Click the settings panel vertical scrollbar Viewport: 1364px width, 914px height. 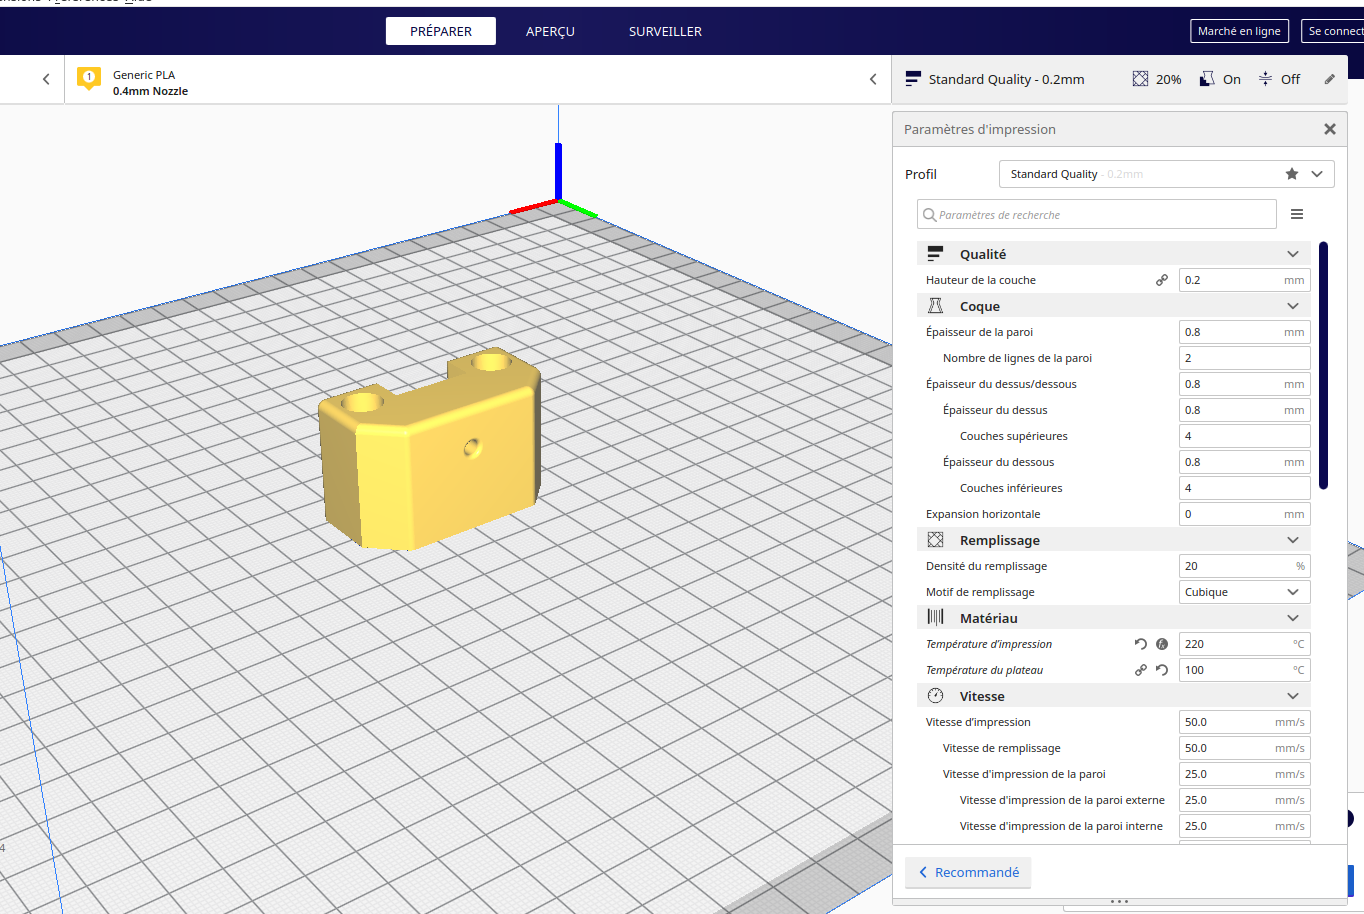tap(1323, 365)
